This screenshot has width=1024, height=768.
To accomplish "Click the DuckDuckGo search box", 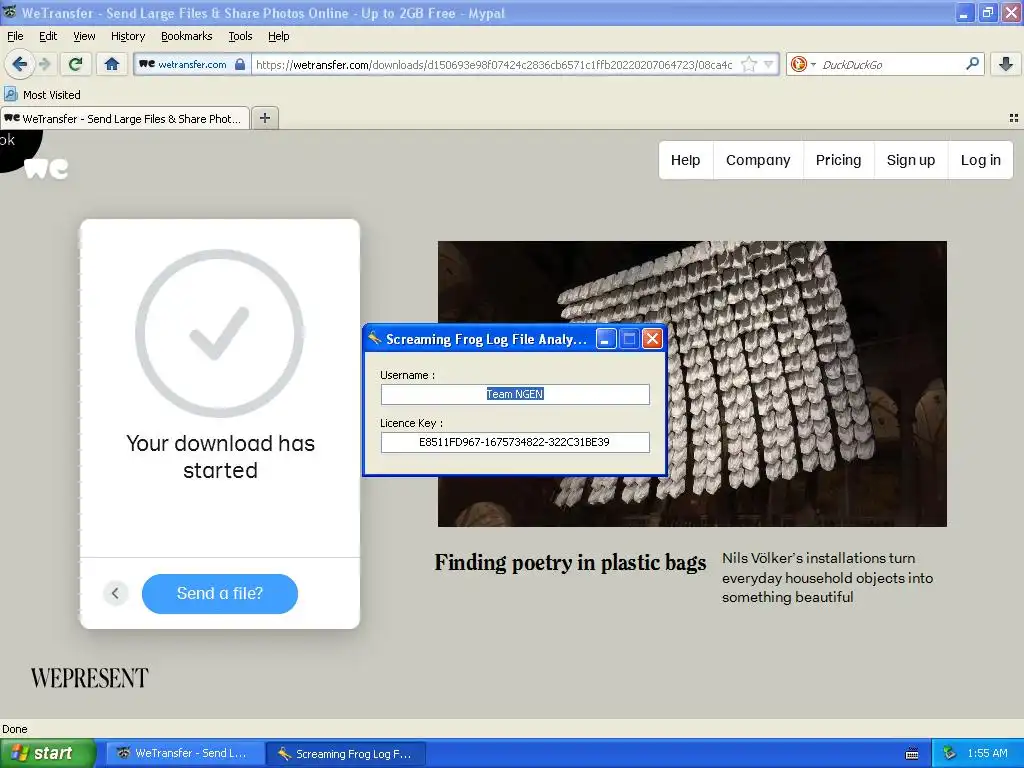I will click(891, 64).
